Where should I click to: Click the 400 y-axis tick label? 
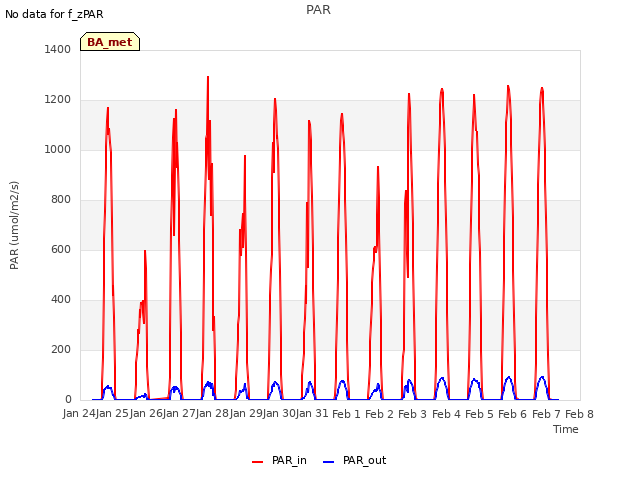[x=61, y=300]
